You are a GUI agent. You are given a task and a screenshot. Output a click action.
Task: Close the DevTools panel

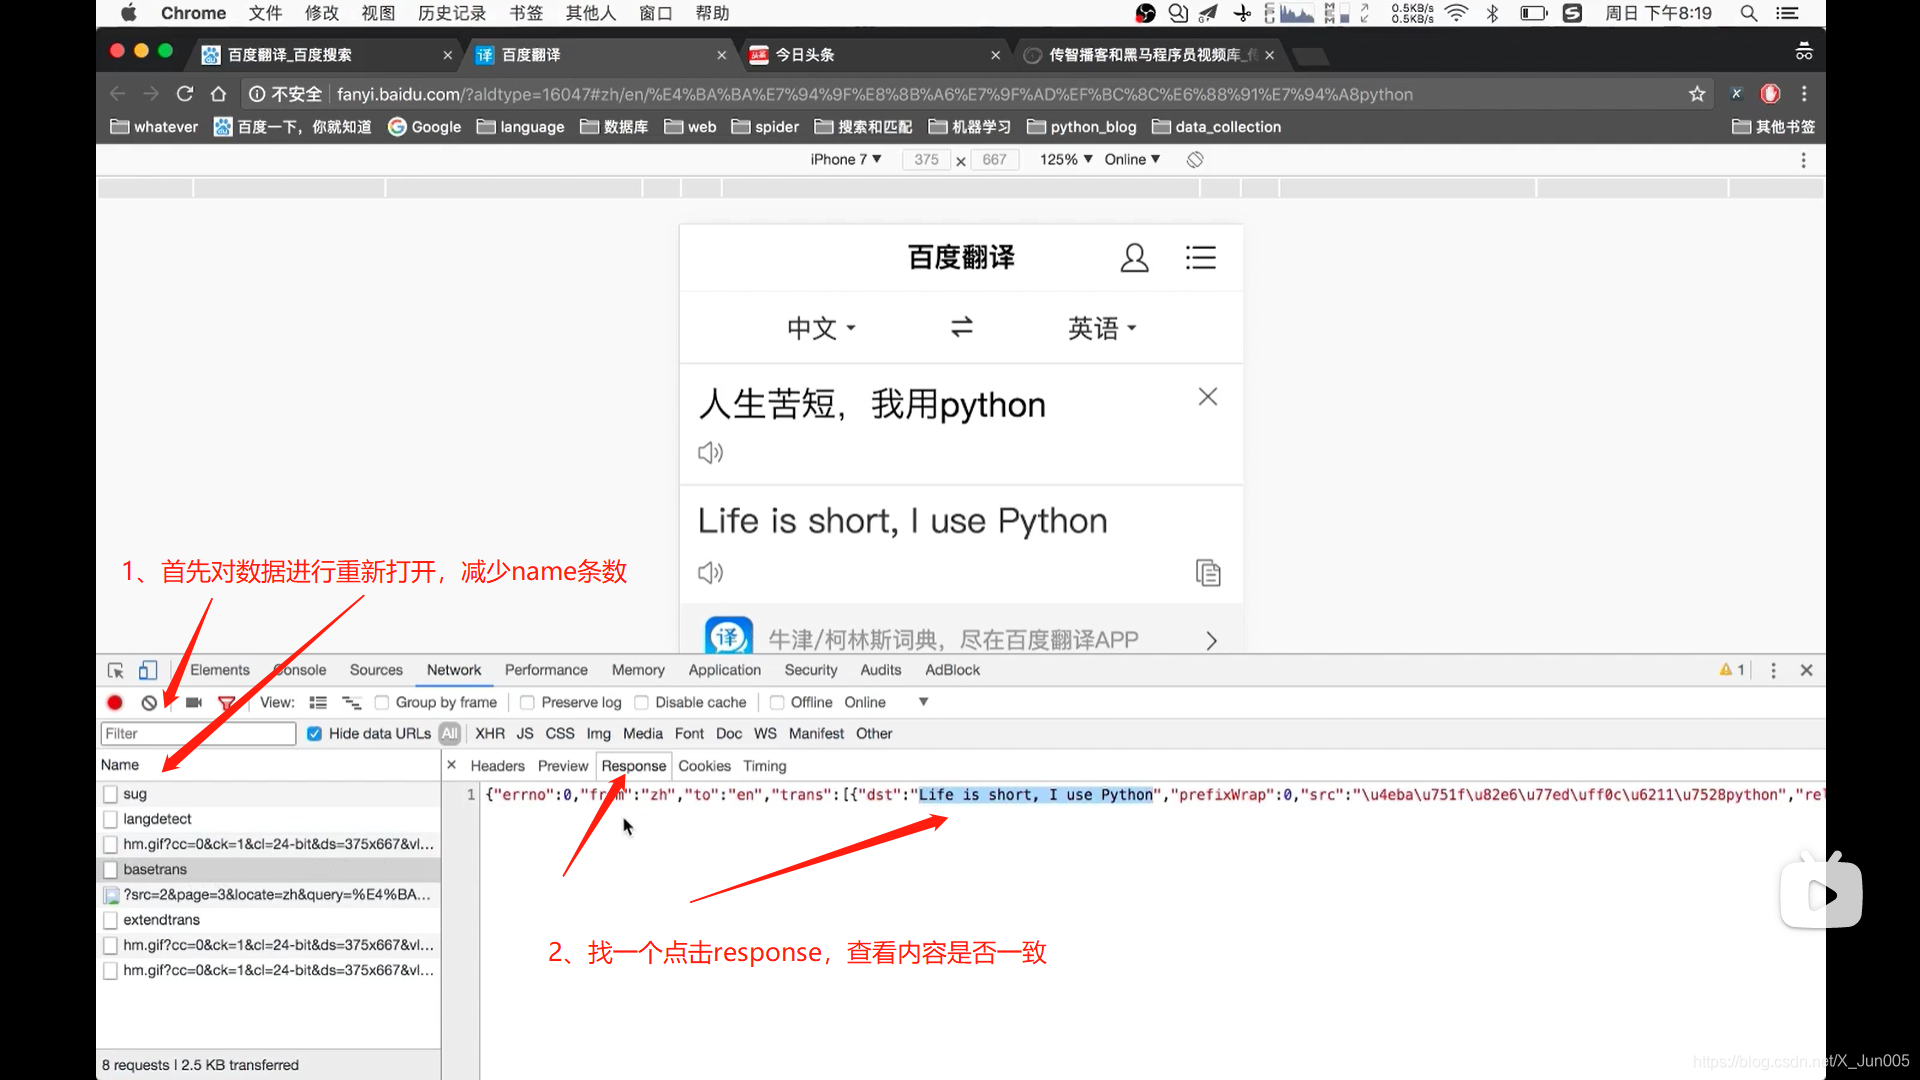(1806, 670)
